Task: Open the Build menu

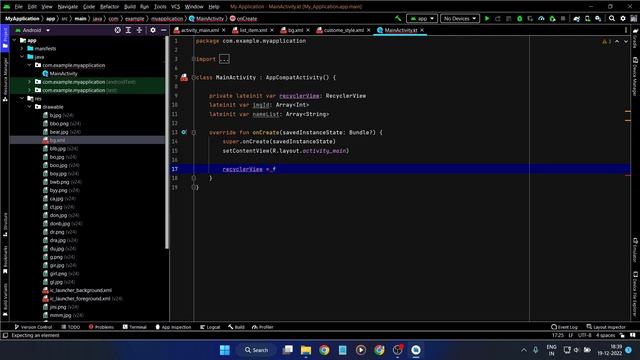Action: [x=129, y=7]
